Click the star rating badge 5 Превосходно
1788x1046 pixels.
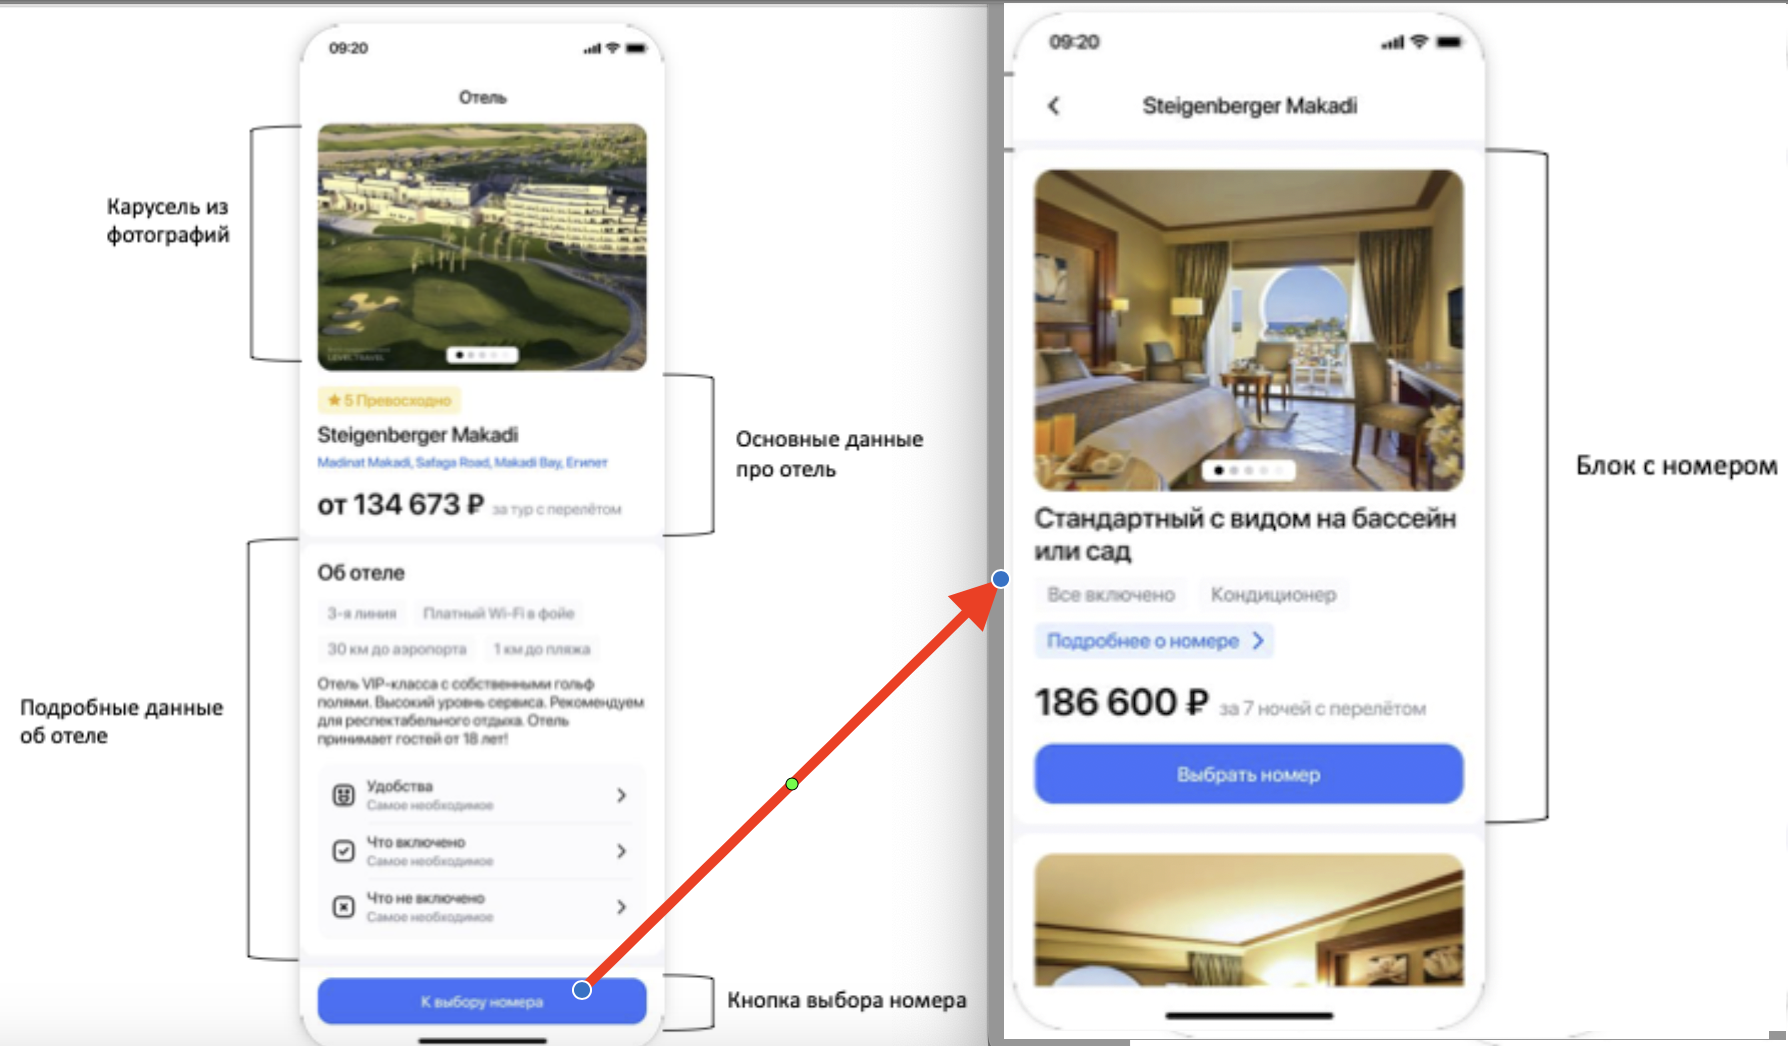coord(389,400)
